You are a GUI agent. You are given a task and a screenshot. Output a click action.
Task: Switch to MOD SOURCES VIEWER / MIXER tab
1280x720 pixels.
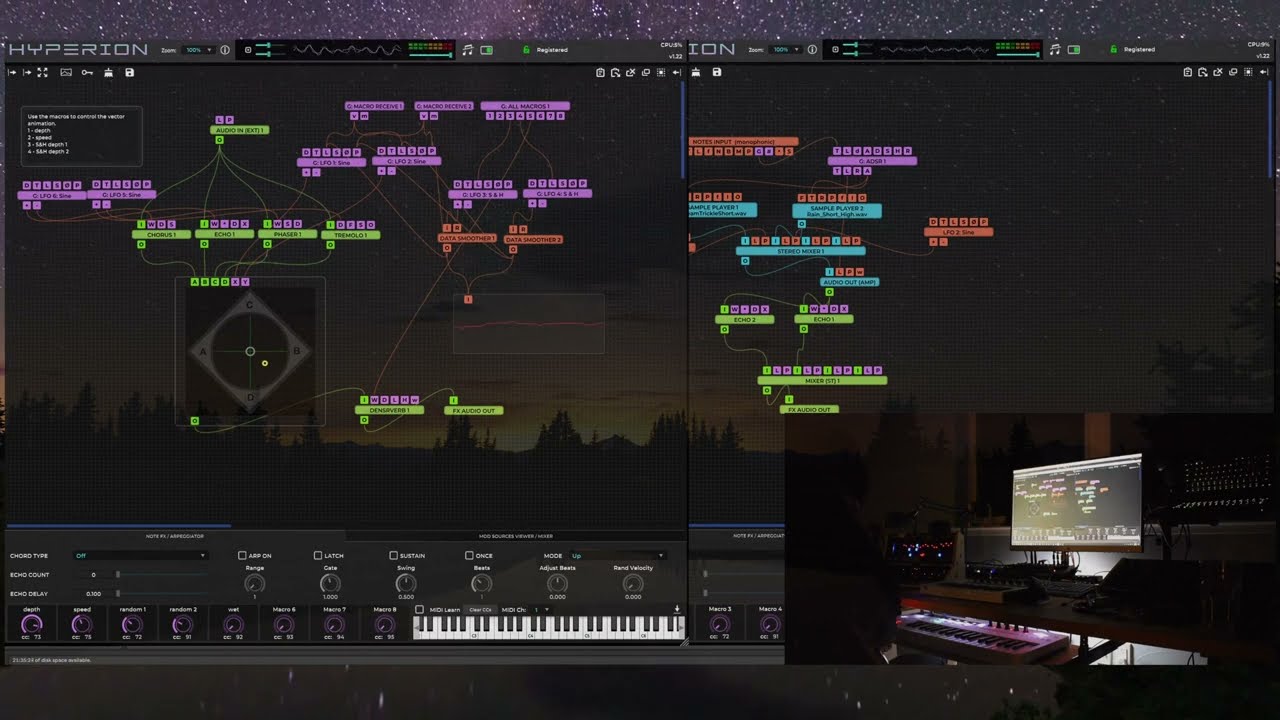coord(516,536)
